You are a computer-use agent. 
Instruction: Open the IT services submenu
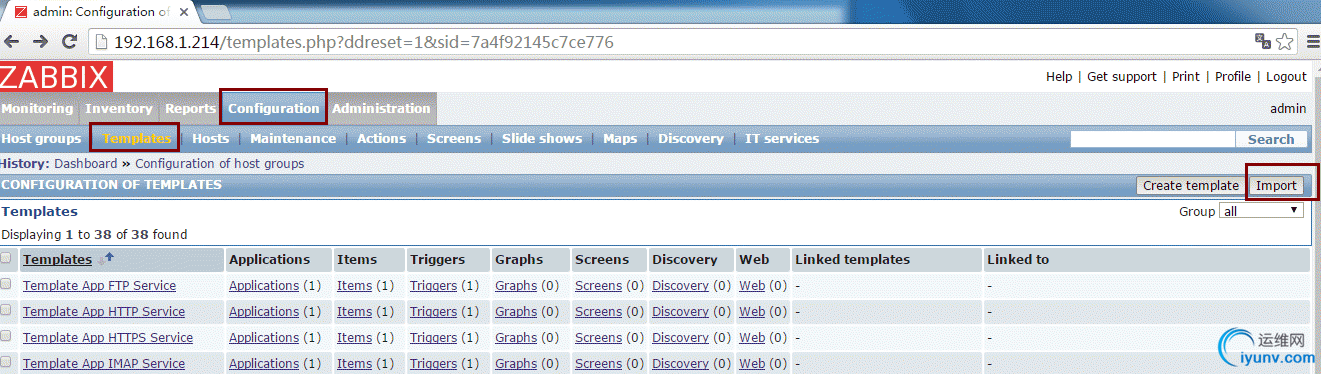(782, 139)
